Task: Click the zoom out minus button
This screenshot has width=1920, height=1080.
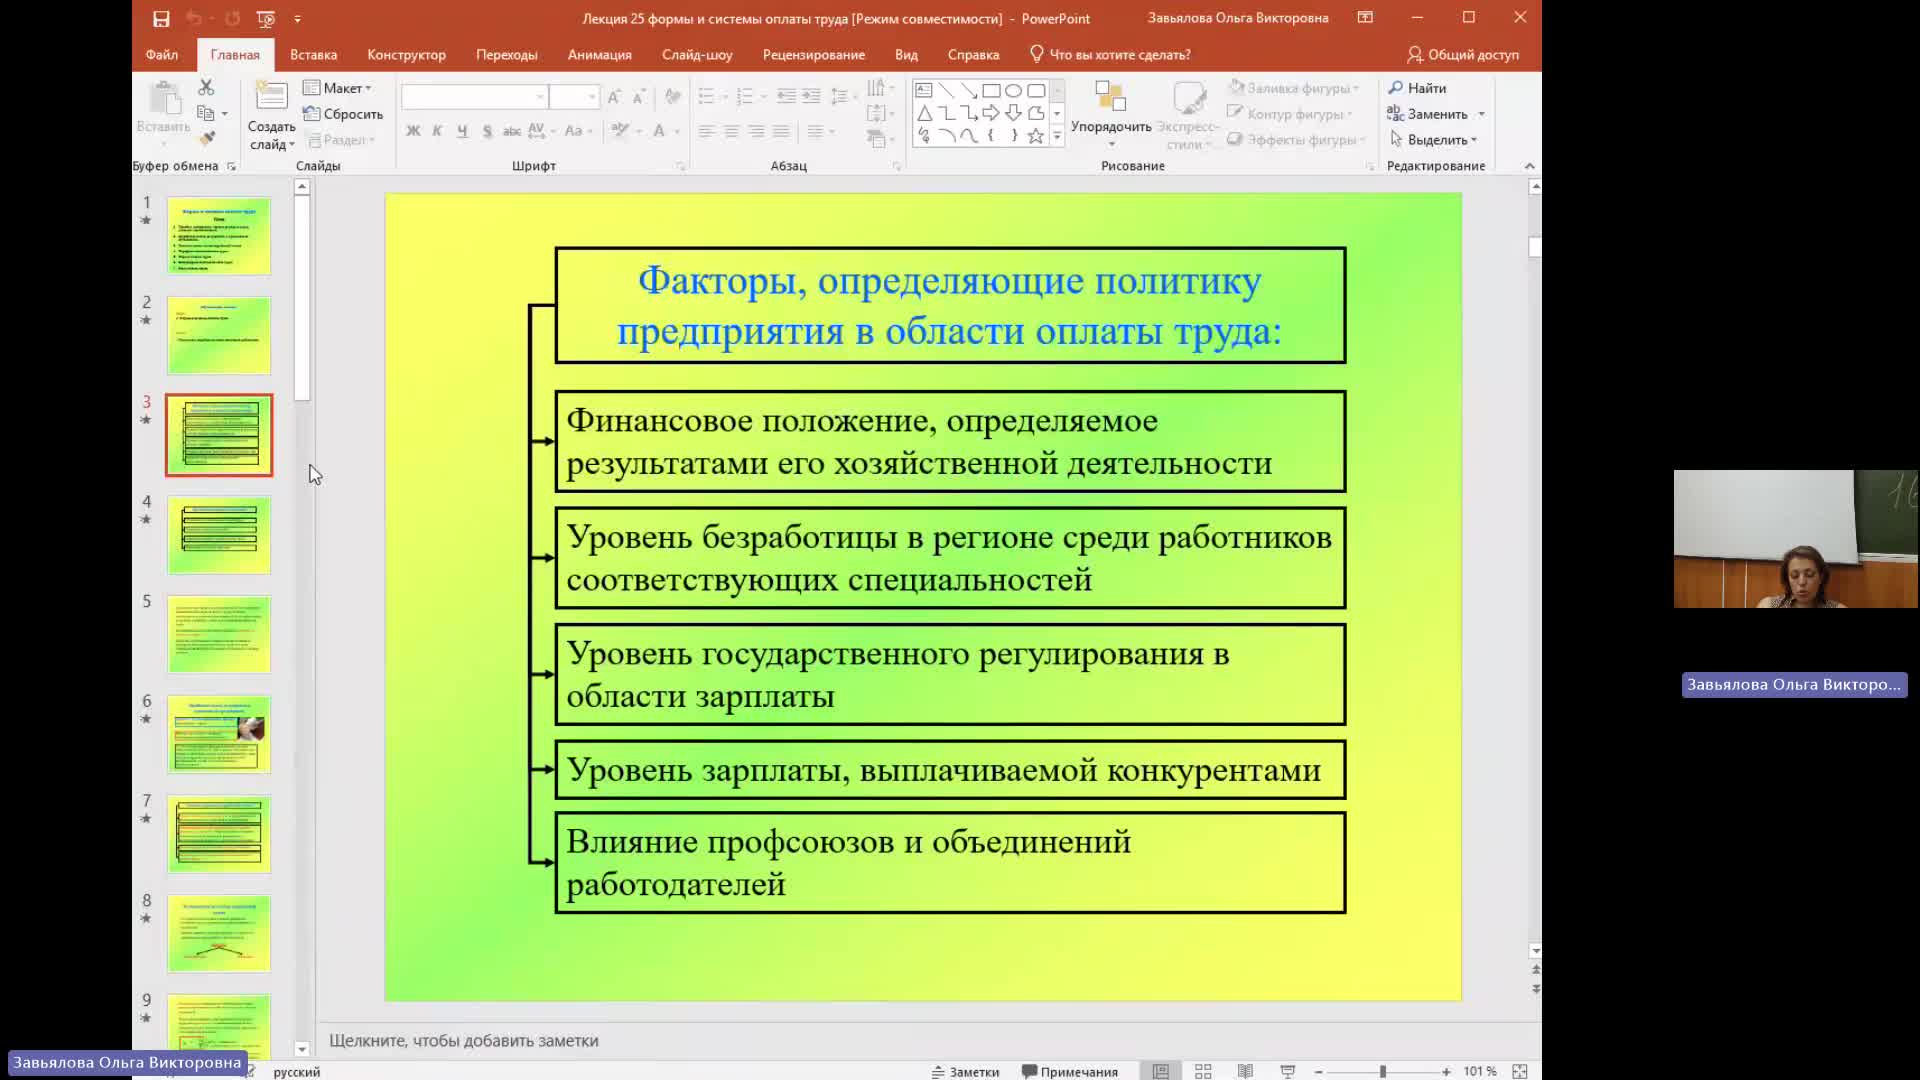Action: click(1318, 1071)
